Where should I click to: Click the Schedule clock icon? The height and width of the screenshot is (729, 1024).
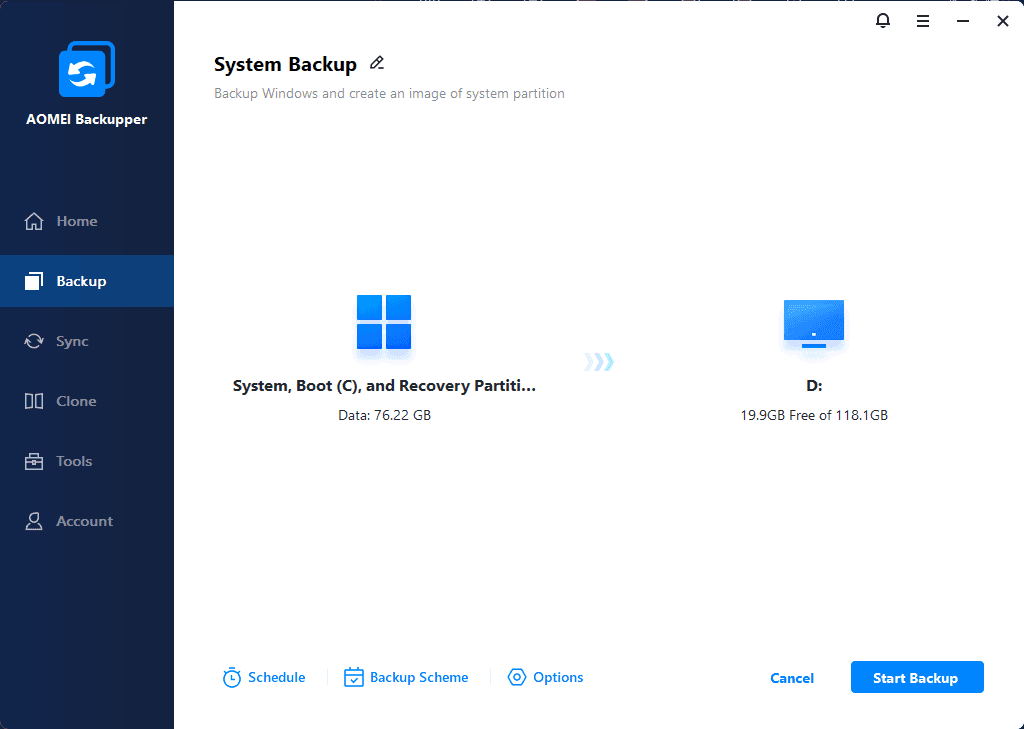coord(232,678)
